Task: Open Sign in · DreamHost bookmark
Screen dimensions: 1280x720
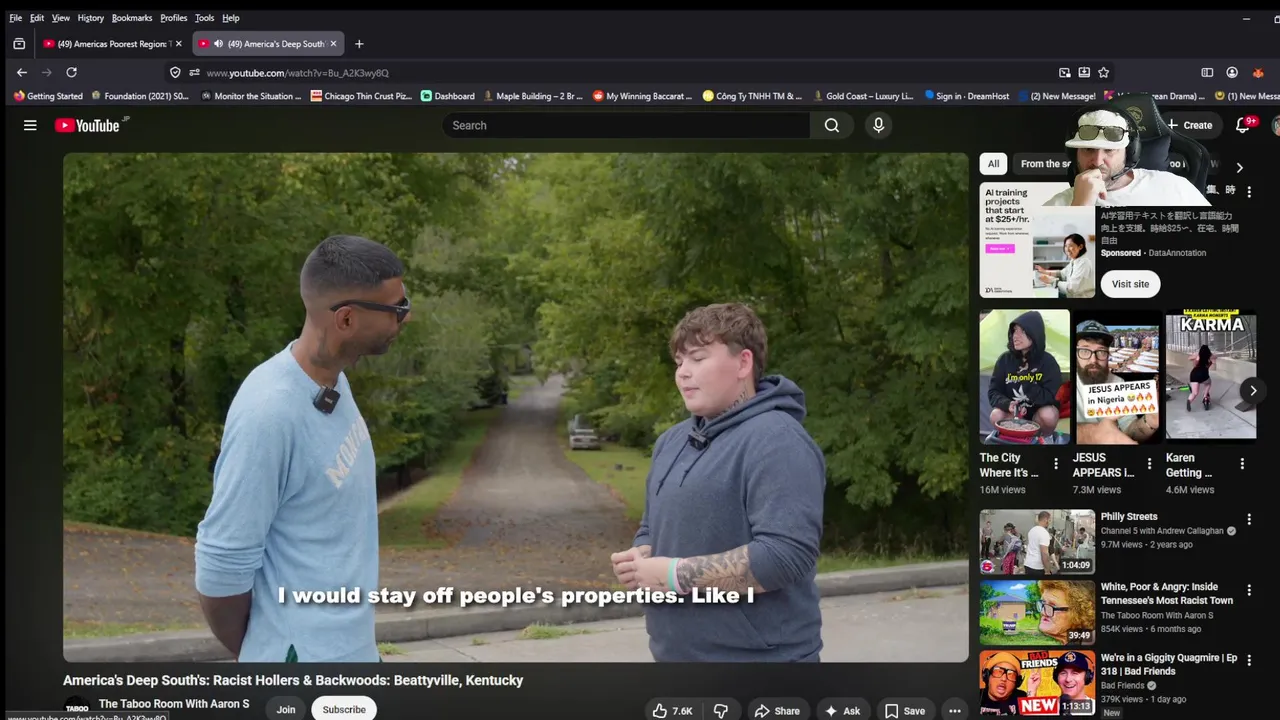Action: (966, 96)
